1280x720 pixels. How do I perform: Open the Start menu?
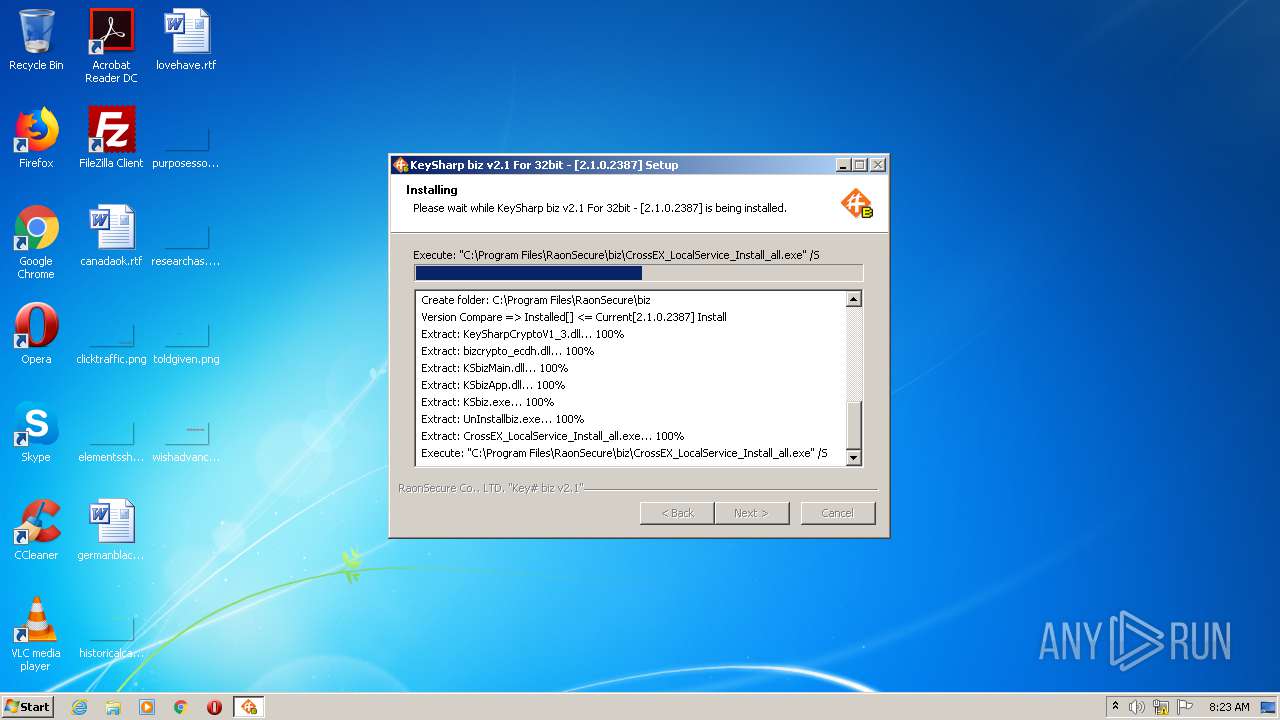pos(28,707)
